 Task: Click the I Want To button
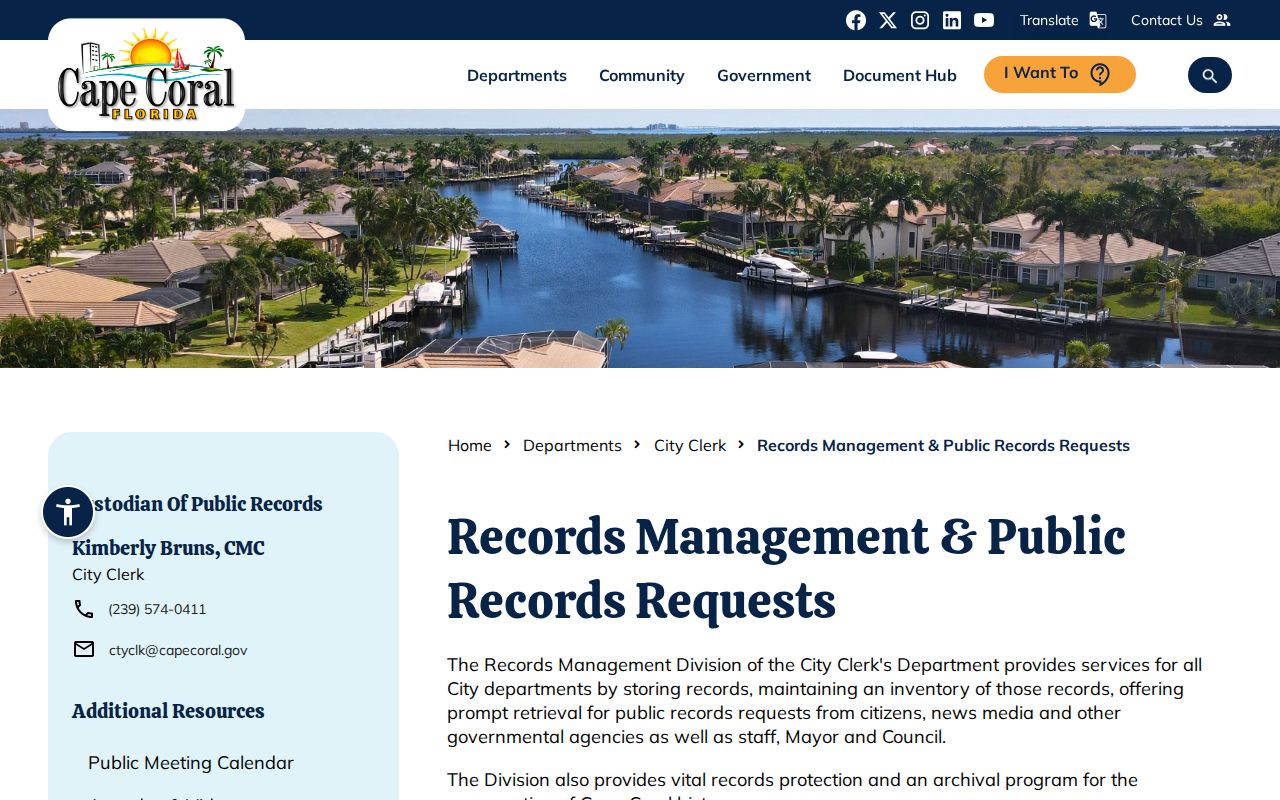(x=1060, y=74)
